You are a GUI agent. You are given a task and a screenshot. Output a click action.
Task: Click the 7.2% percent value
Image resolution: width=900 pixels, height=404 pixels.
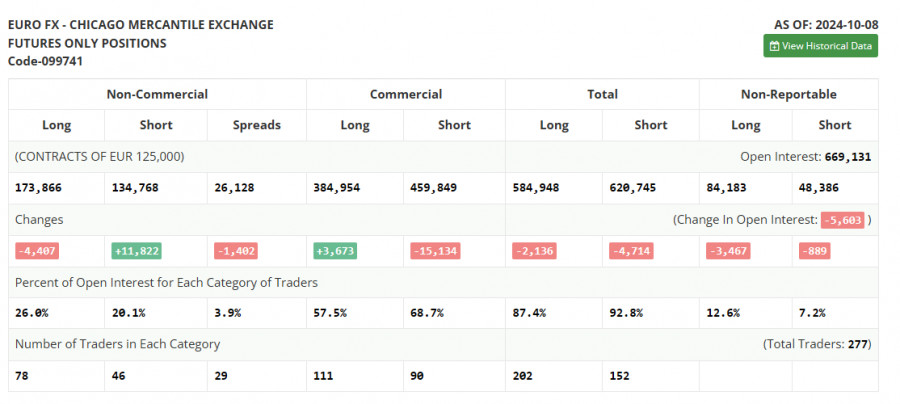click(x=812, y=313)
